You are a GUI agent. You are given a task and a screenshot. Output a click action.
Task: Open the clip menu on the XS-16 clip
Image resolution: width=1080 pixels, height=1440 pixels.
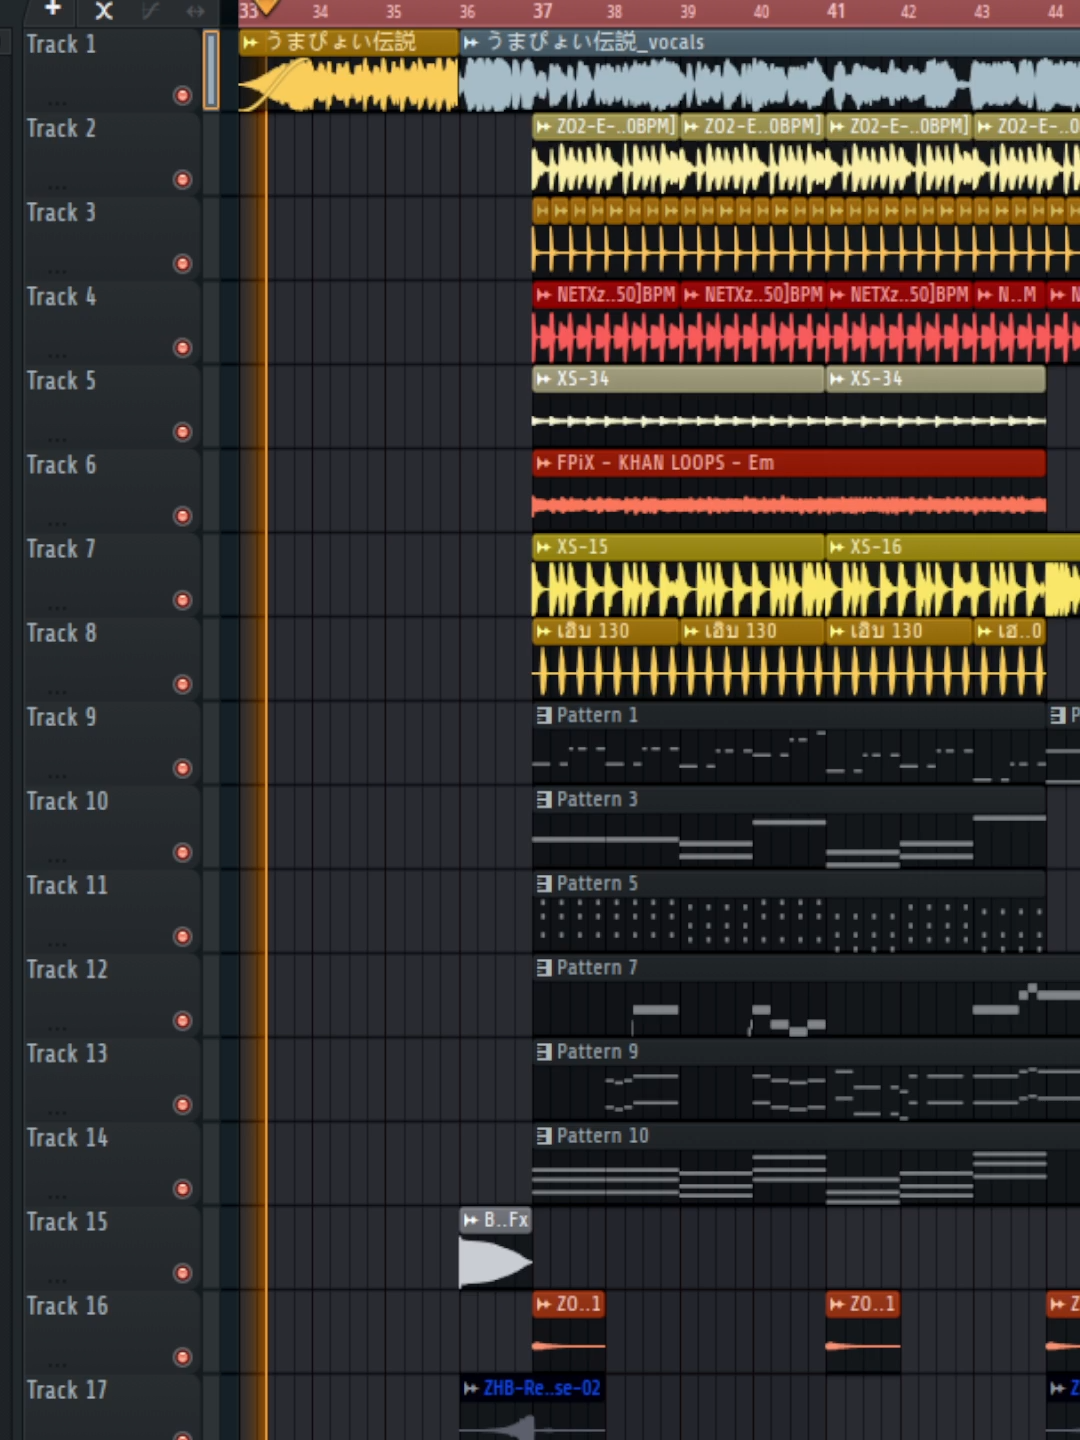click(x=839, y=547)
